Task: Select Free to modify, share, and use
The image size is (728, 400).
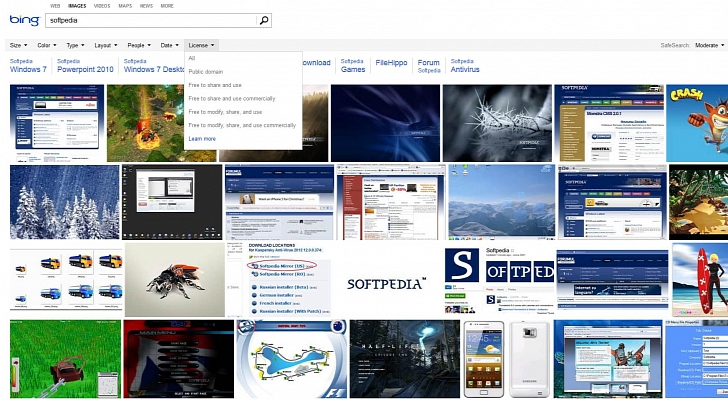Action: pos(225,112)
